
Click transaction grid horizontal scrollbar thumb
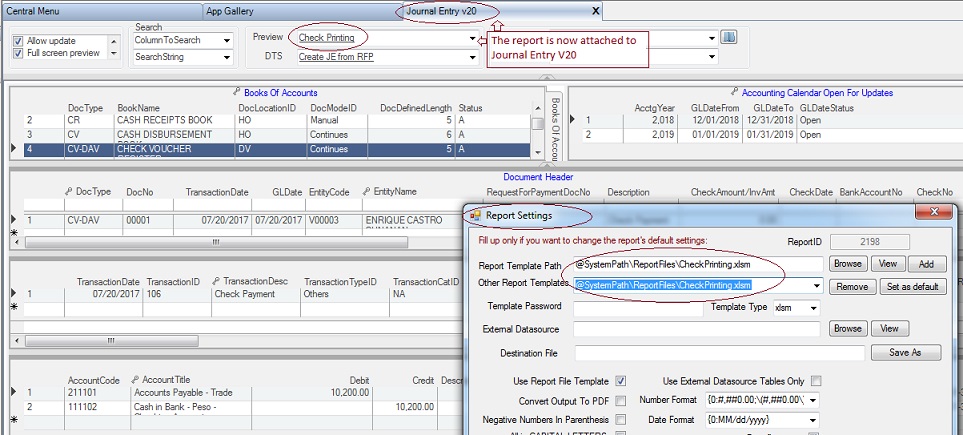pos(111,340)
